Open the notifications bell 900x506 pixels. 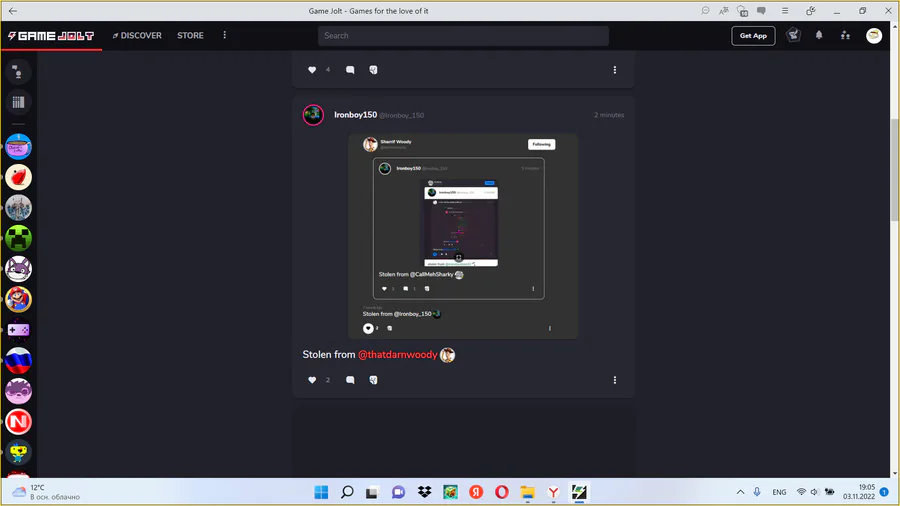[819, 35]
